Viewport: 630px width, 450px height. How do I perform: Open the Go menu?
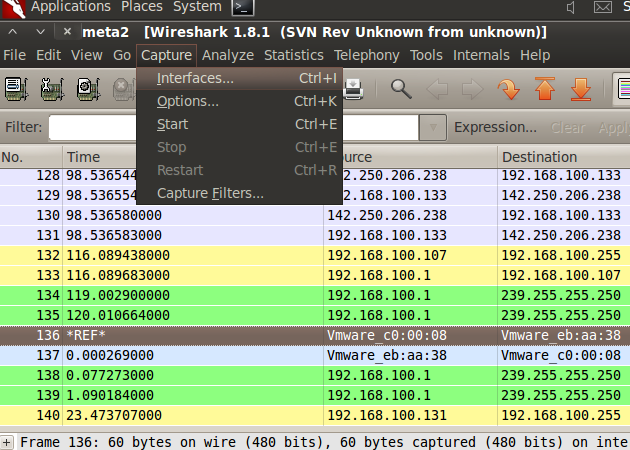pos(122,55)
